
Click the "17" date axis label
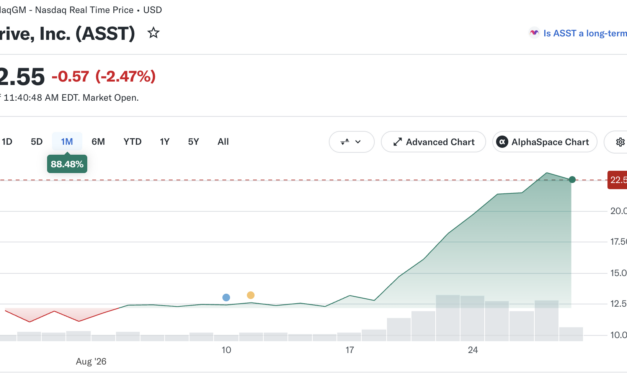pyautogui.click(x=350, y=350)
